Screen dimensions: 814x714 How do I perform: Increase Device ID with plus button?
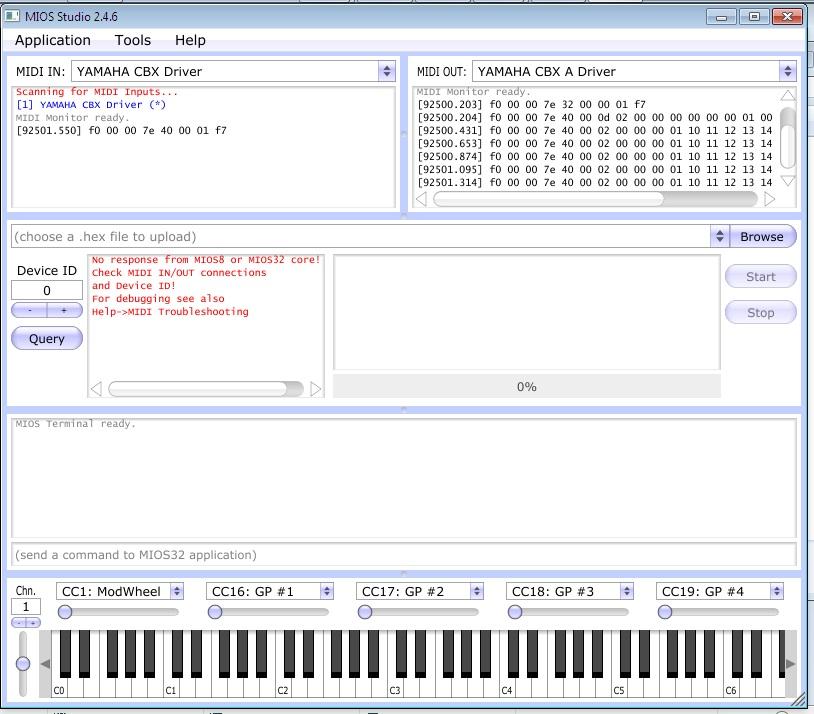tap(64, 311)
